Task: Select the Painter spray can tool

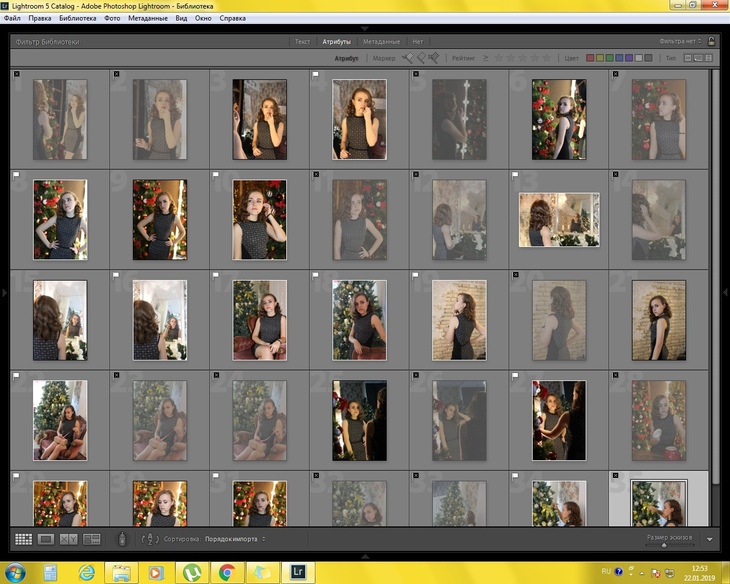Action: [122, 539]
